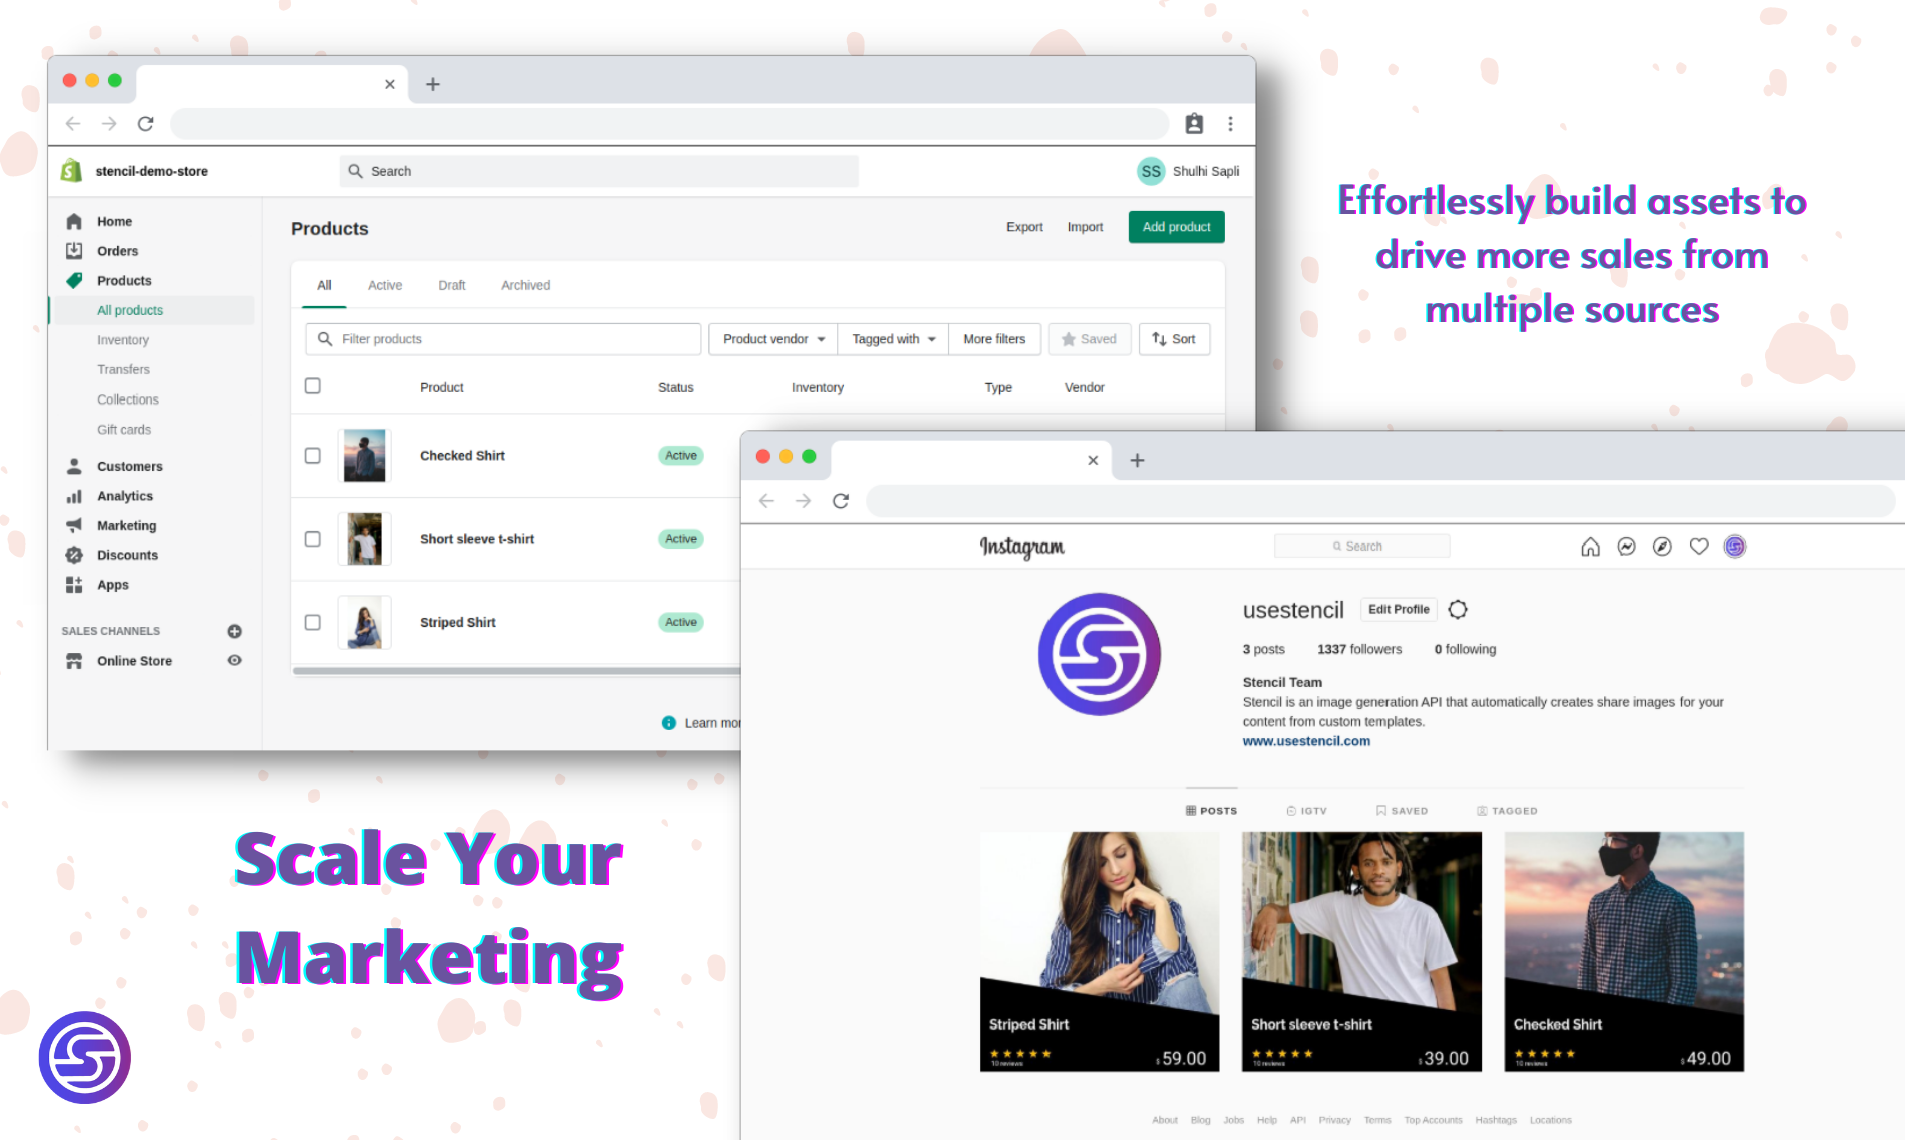Viewport: 1905px width, 1140px height.
Task: Reload the Shopify browser page
Action: point(146,124)
